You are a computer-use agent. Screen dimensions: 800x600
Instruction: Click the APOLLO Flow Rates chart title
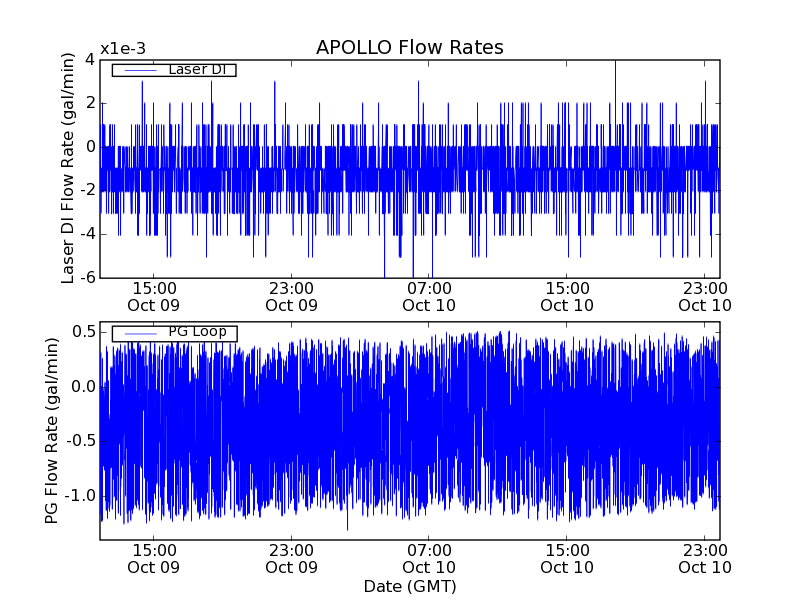[x=409, y=48]
